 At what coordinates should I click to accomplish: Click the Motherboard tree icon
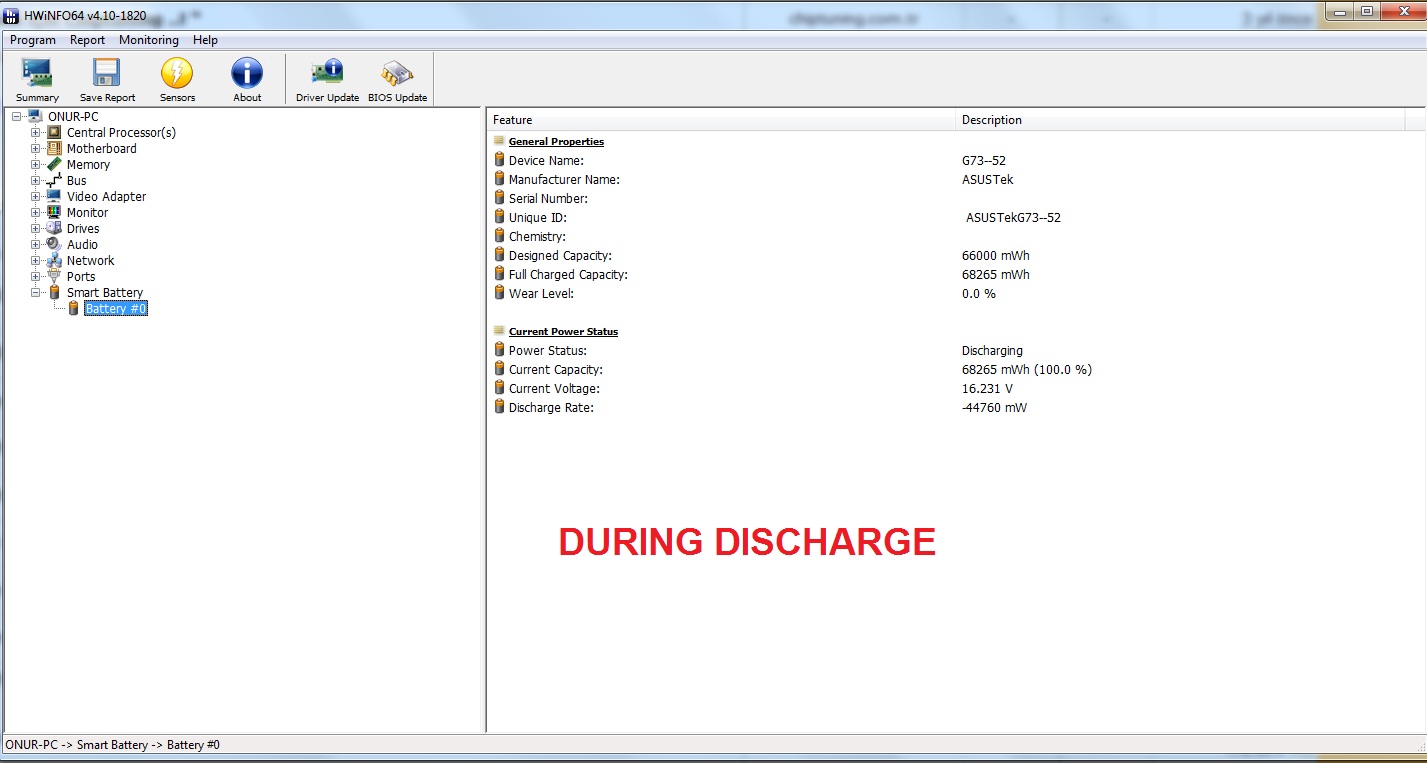coord(54,149)
